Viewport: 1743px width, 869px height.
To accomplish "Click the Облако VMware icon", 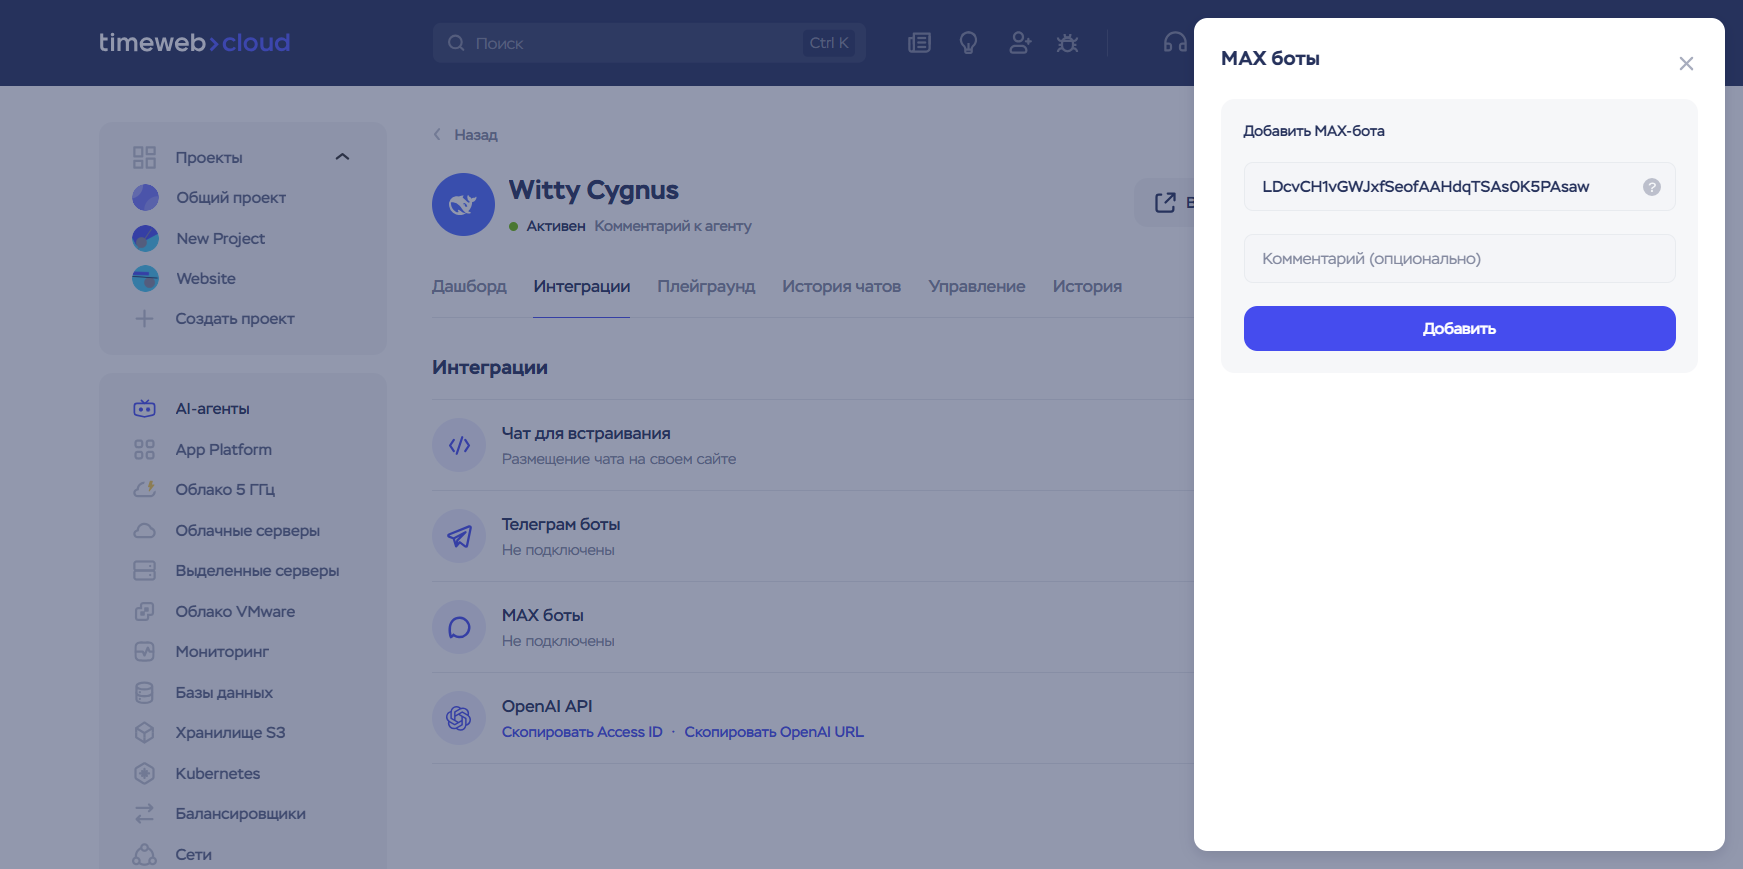I will tap(145, 612).
